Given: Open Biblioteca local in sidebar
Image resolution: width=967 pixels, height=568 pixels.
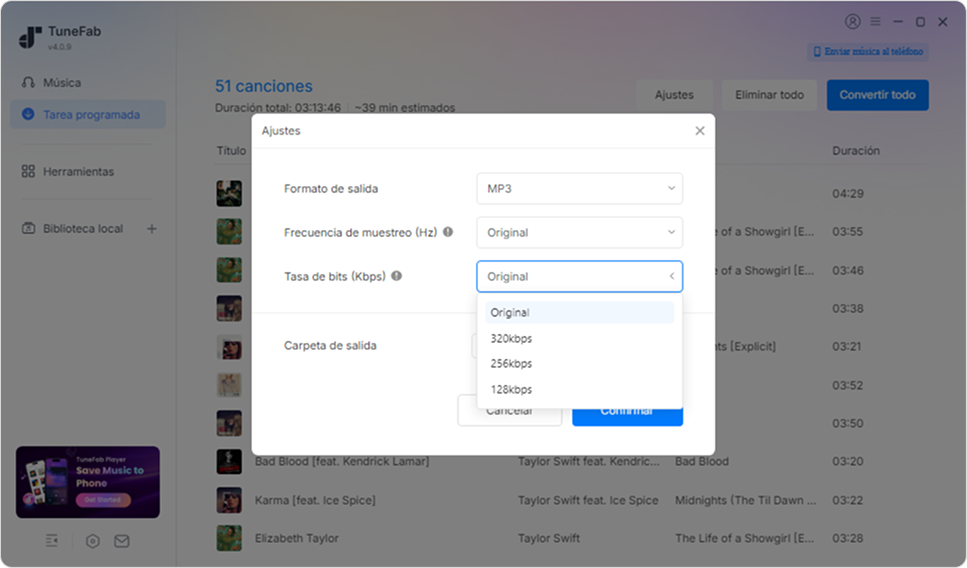Looking at the screenshot, I should pos(83,229).
